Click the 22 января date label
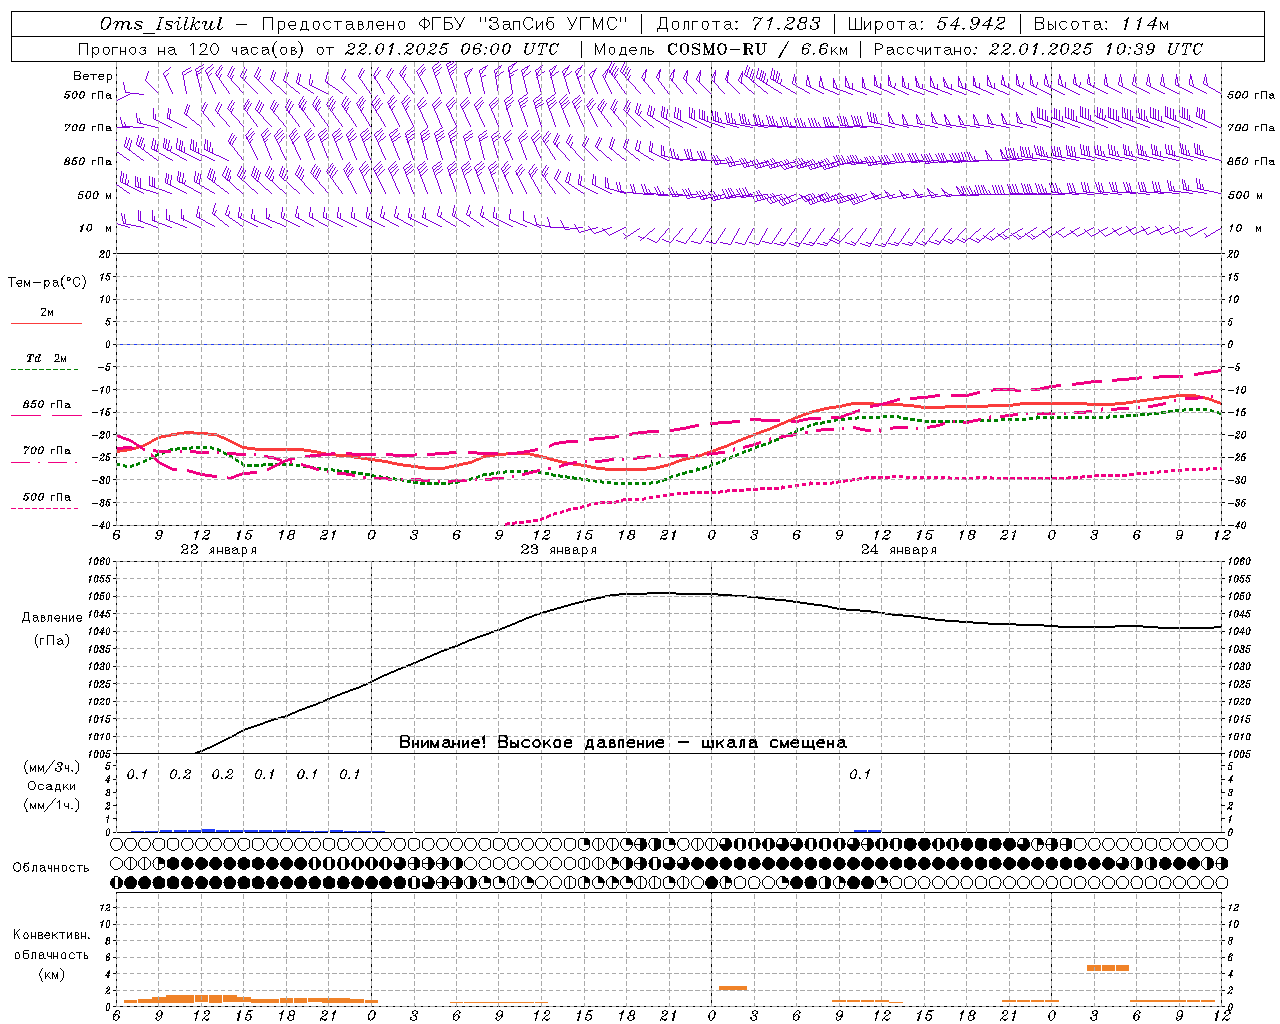Image resolution: width=1280 pixels, height=1024 pixels. [218, 550]
